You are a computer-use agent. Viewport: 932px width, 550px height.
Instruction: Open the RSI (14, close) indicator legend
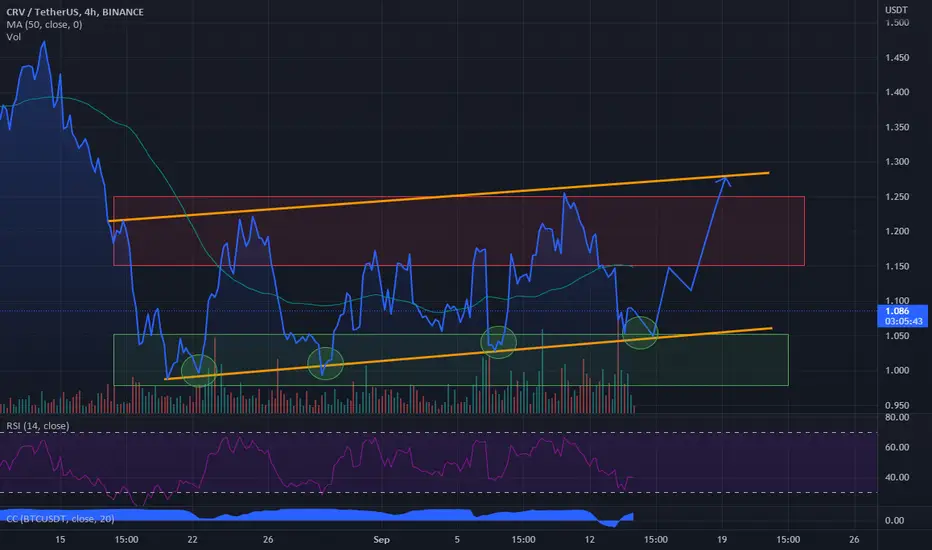click(37, 426)
